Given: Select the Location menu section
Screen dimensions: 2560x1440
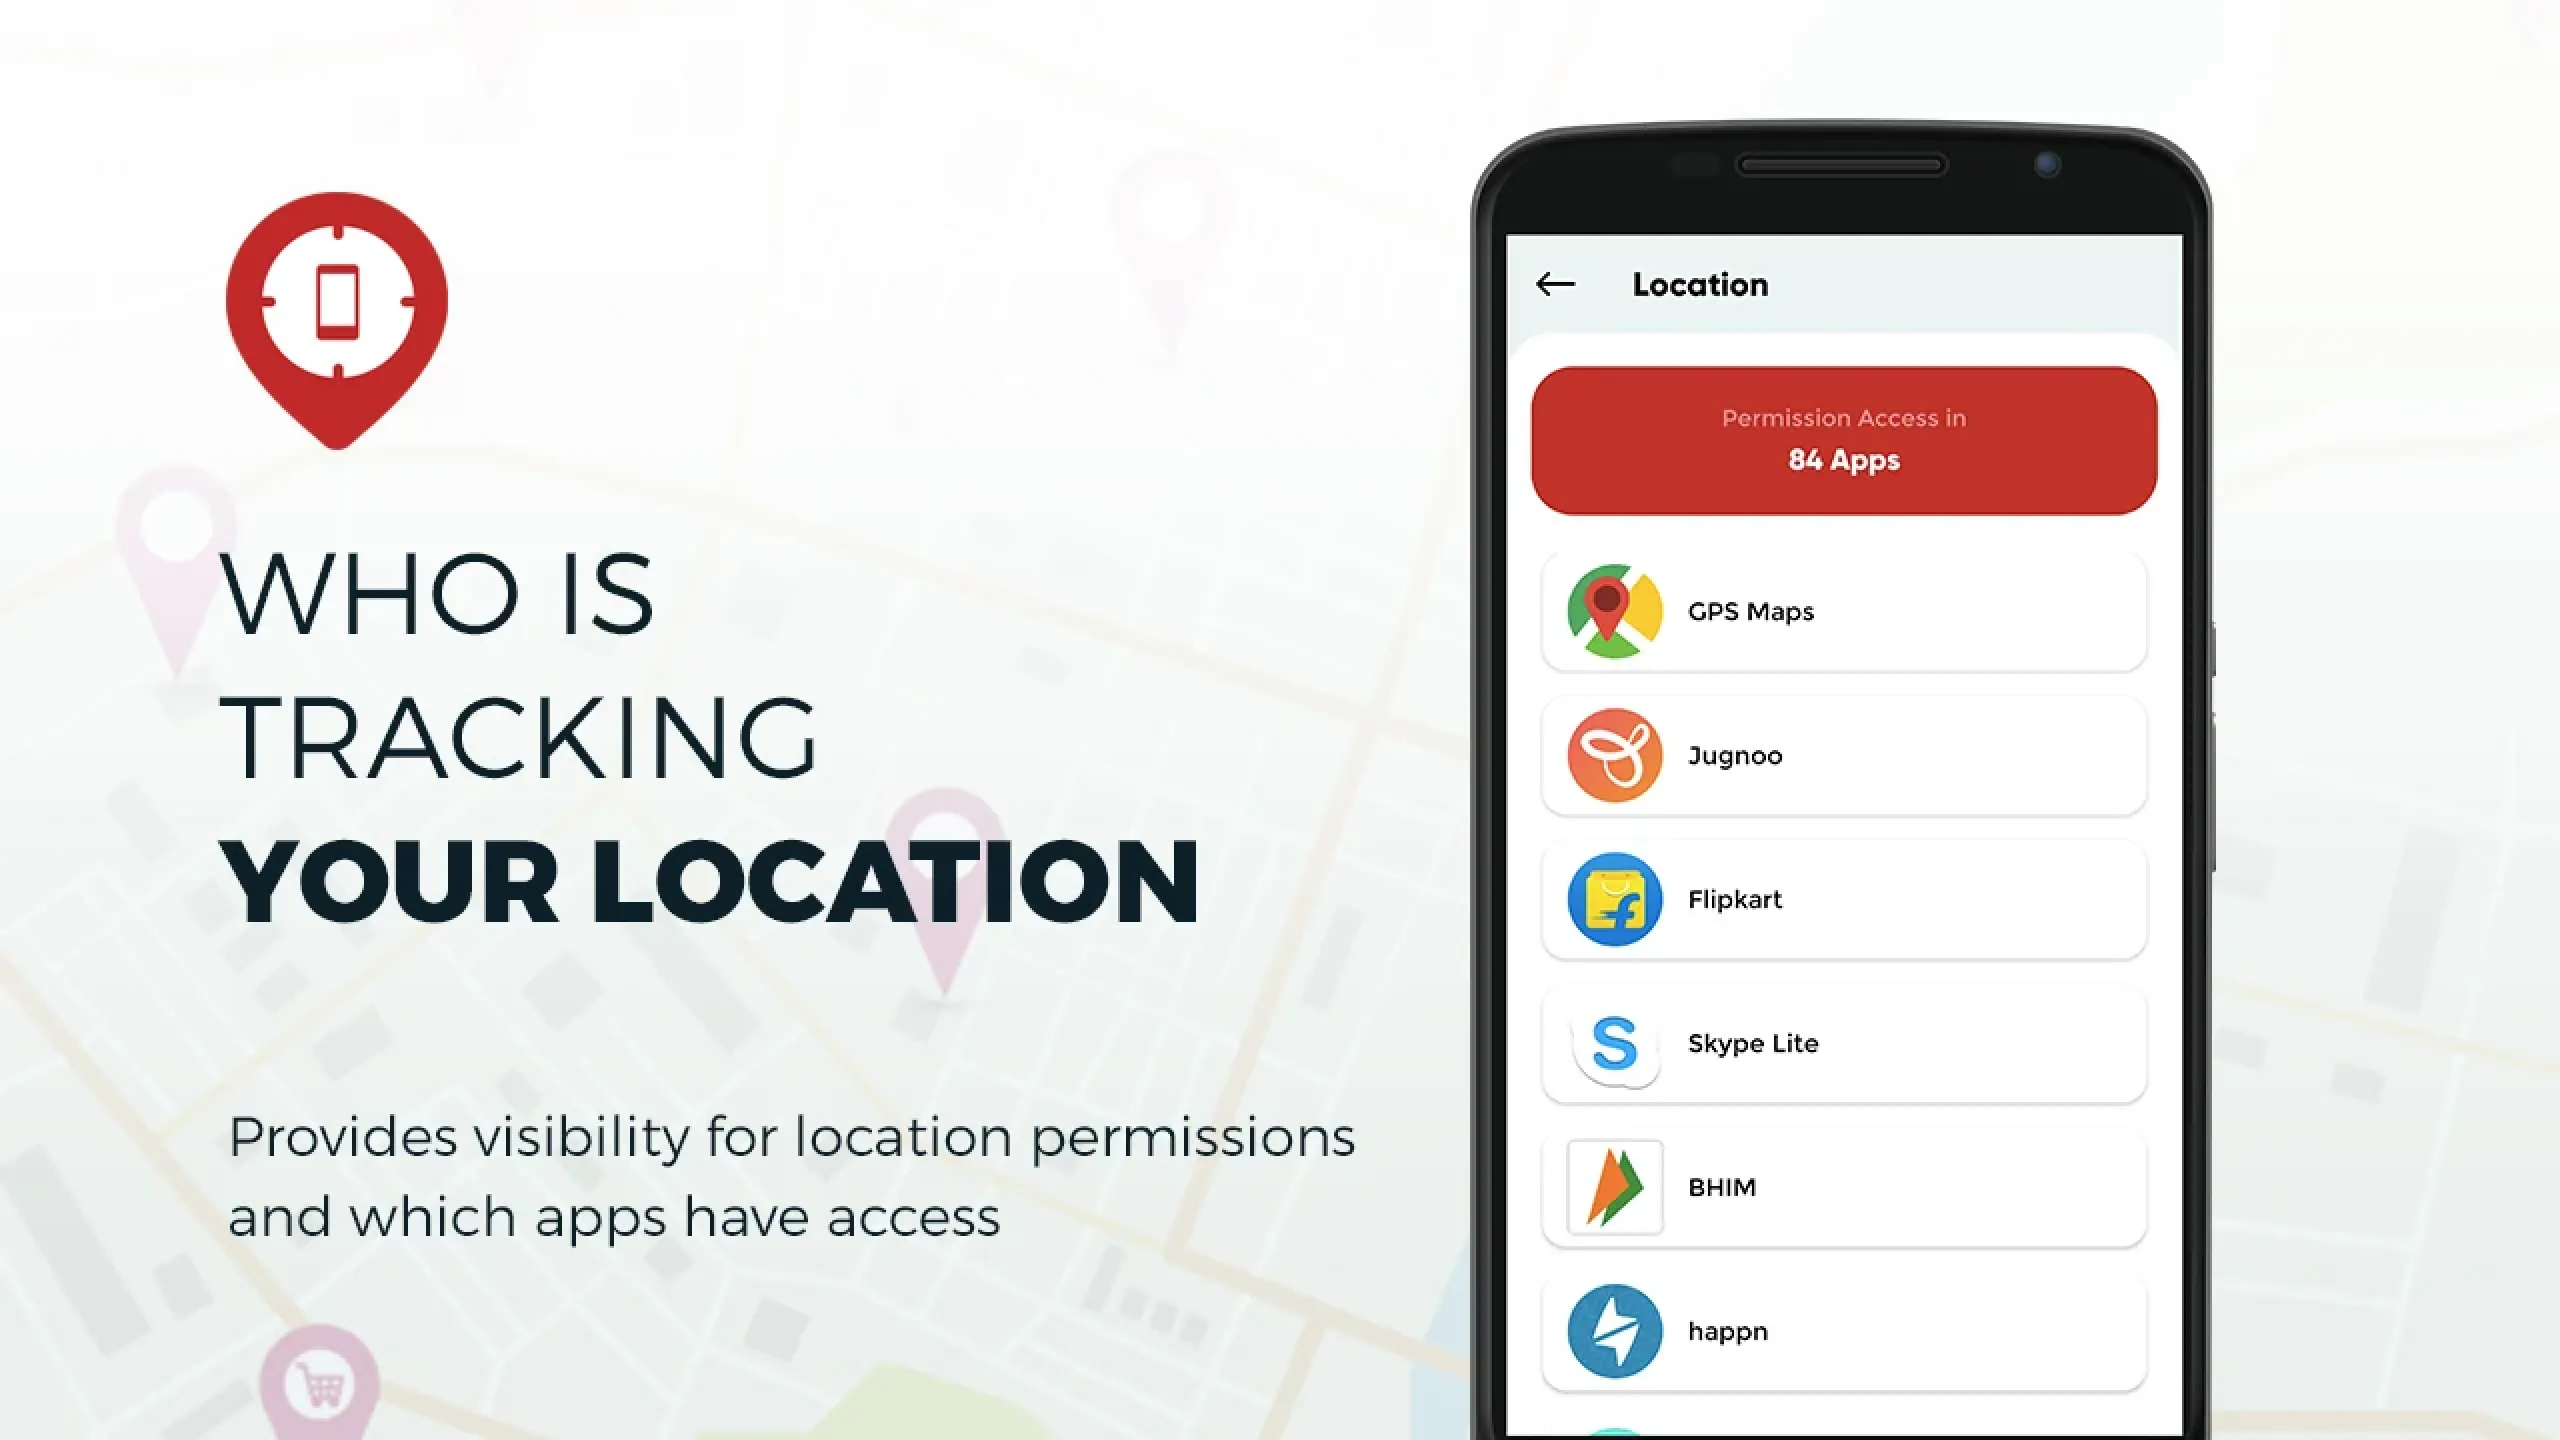Looking at the screenshot, I should click(x=1698, y=283).
